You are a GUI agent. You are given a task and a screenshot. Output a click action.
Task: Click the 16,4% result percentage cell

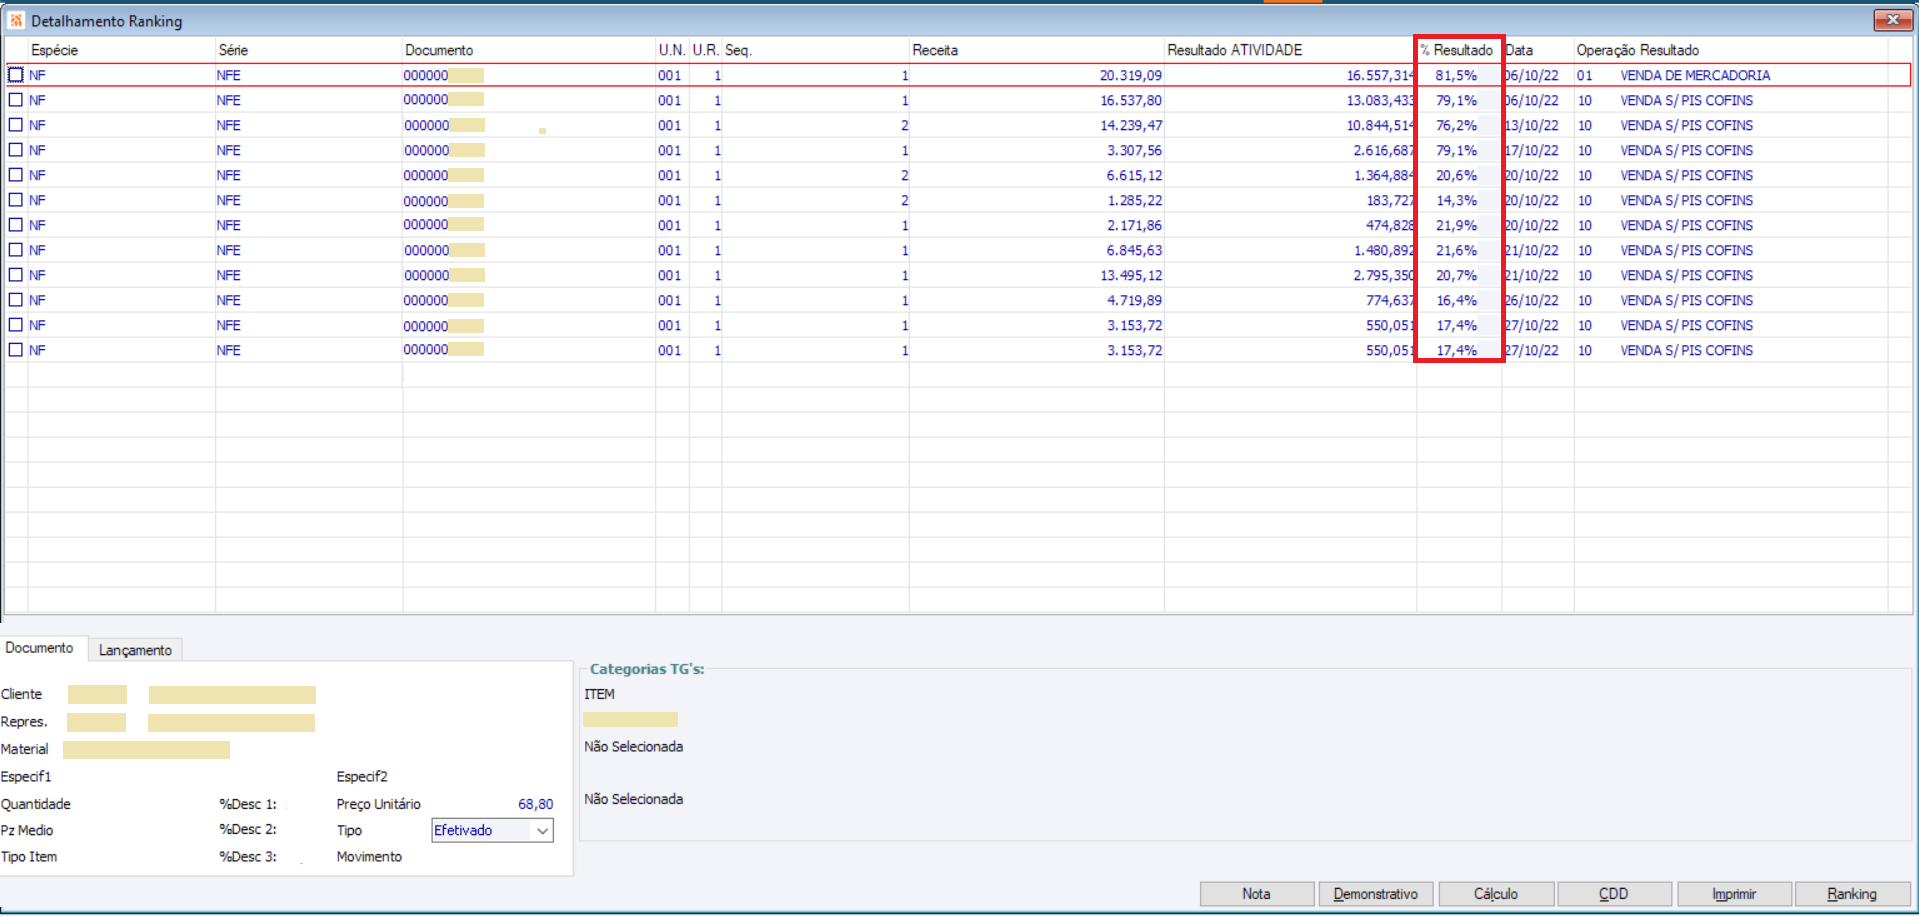coord(1457,300)
